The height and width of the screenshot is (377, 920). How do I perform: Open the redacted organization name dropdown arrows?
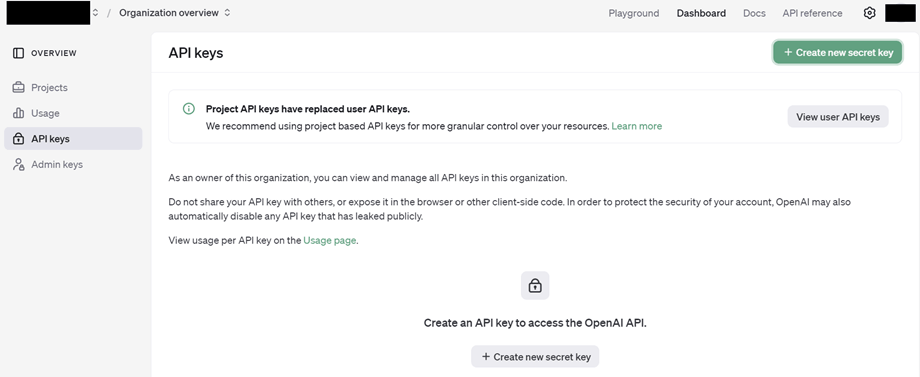click(95, 13)
